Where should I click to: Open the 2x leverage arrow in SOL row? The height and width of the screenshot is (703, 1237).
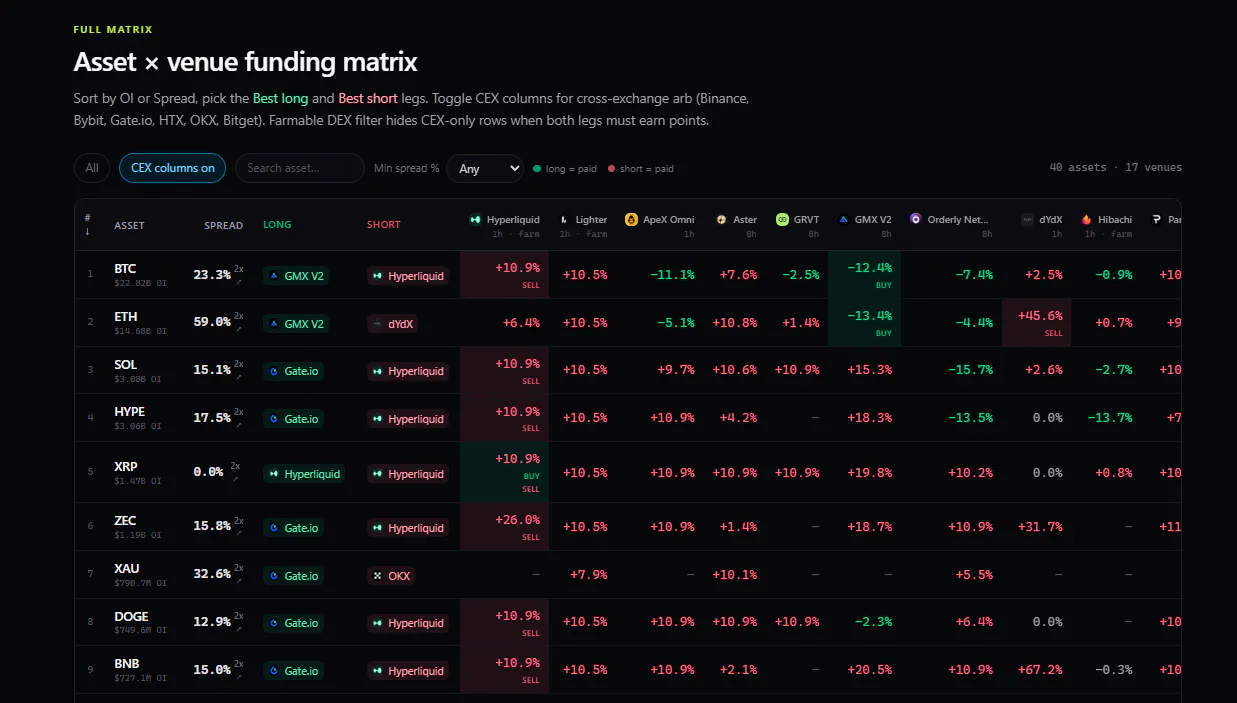238,377
